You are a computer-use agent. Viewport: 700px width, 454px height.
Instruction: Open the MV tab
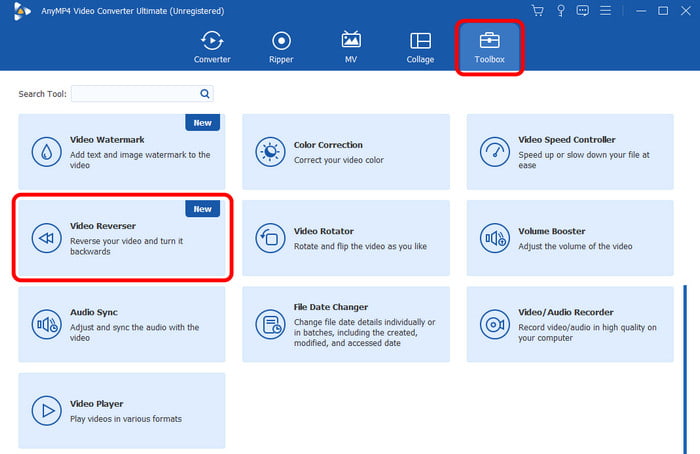351,47
